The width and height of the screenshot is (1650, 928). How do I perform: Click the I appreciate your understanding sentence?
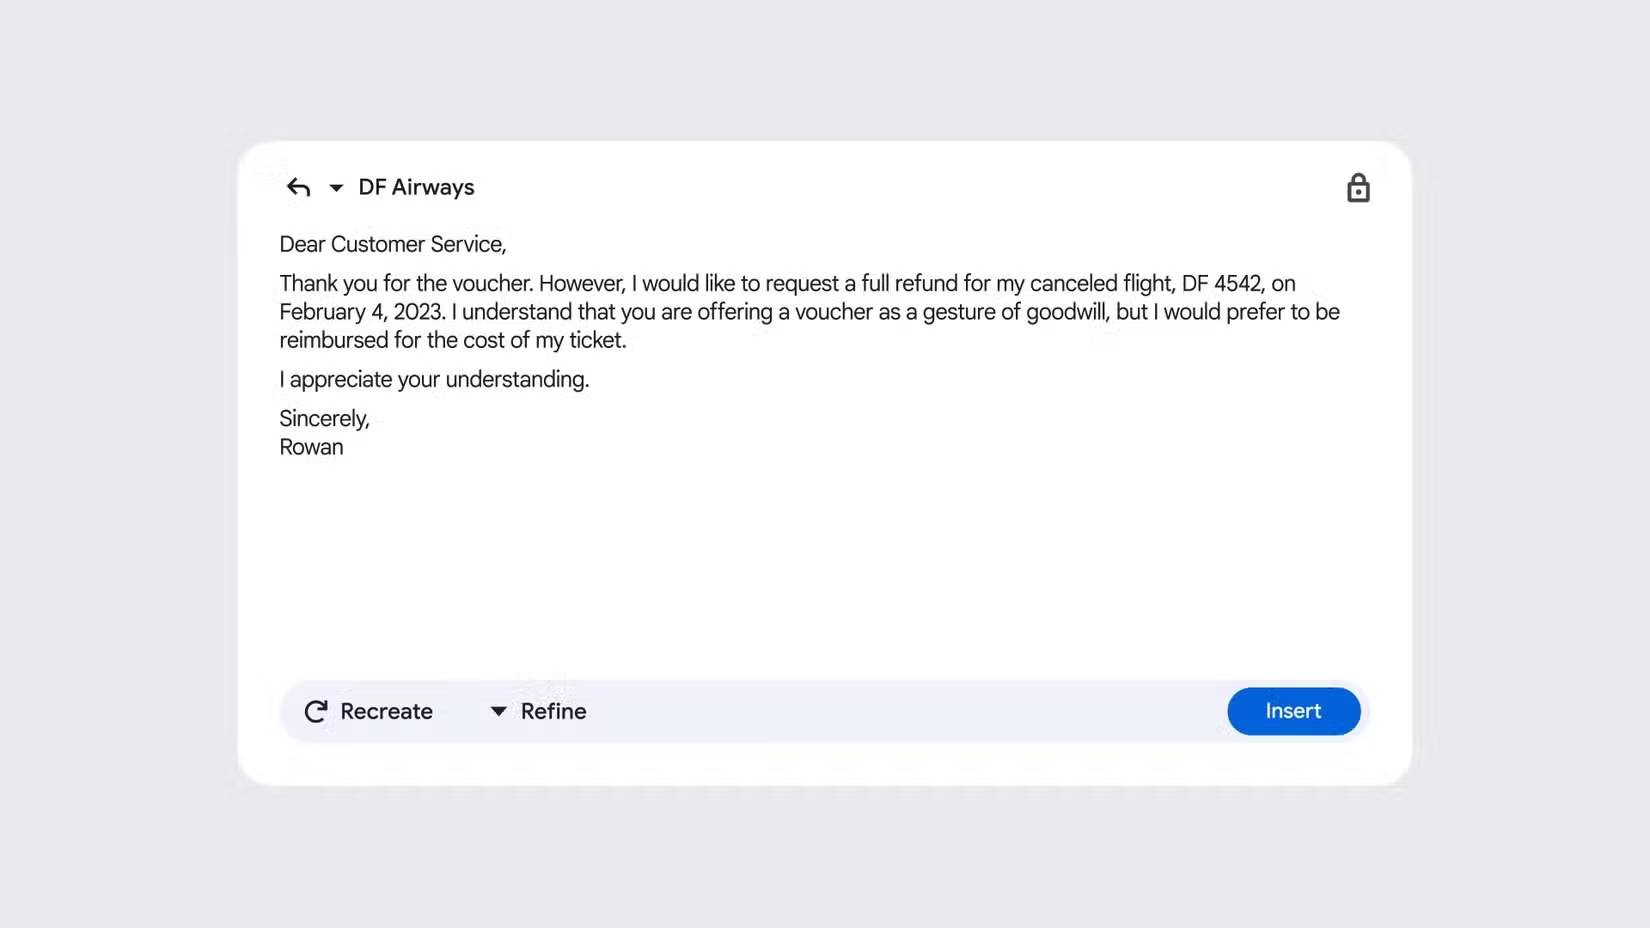tap(434, 379)
